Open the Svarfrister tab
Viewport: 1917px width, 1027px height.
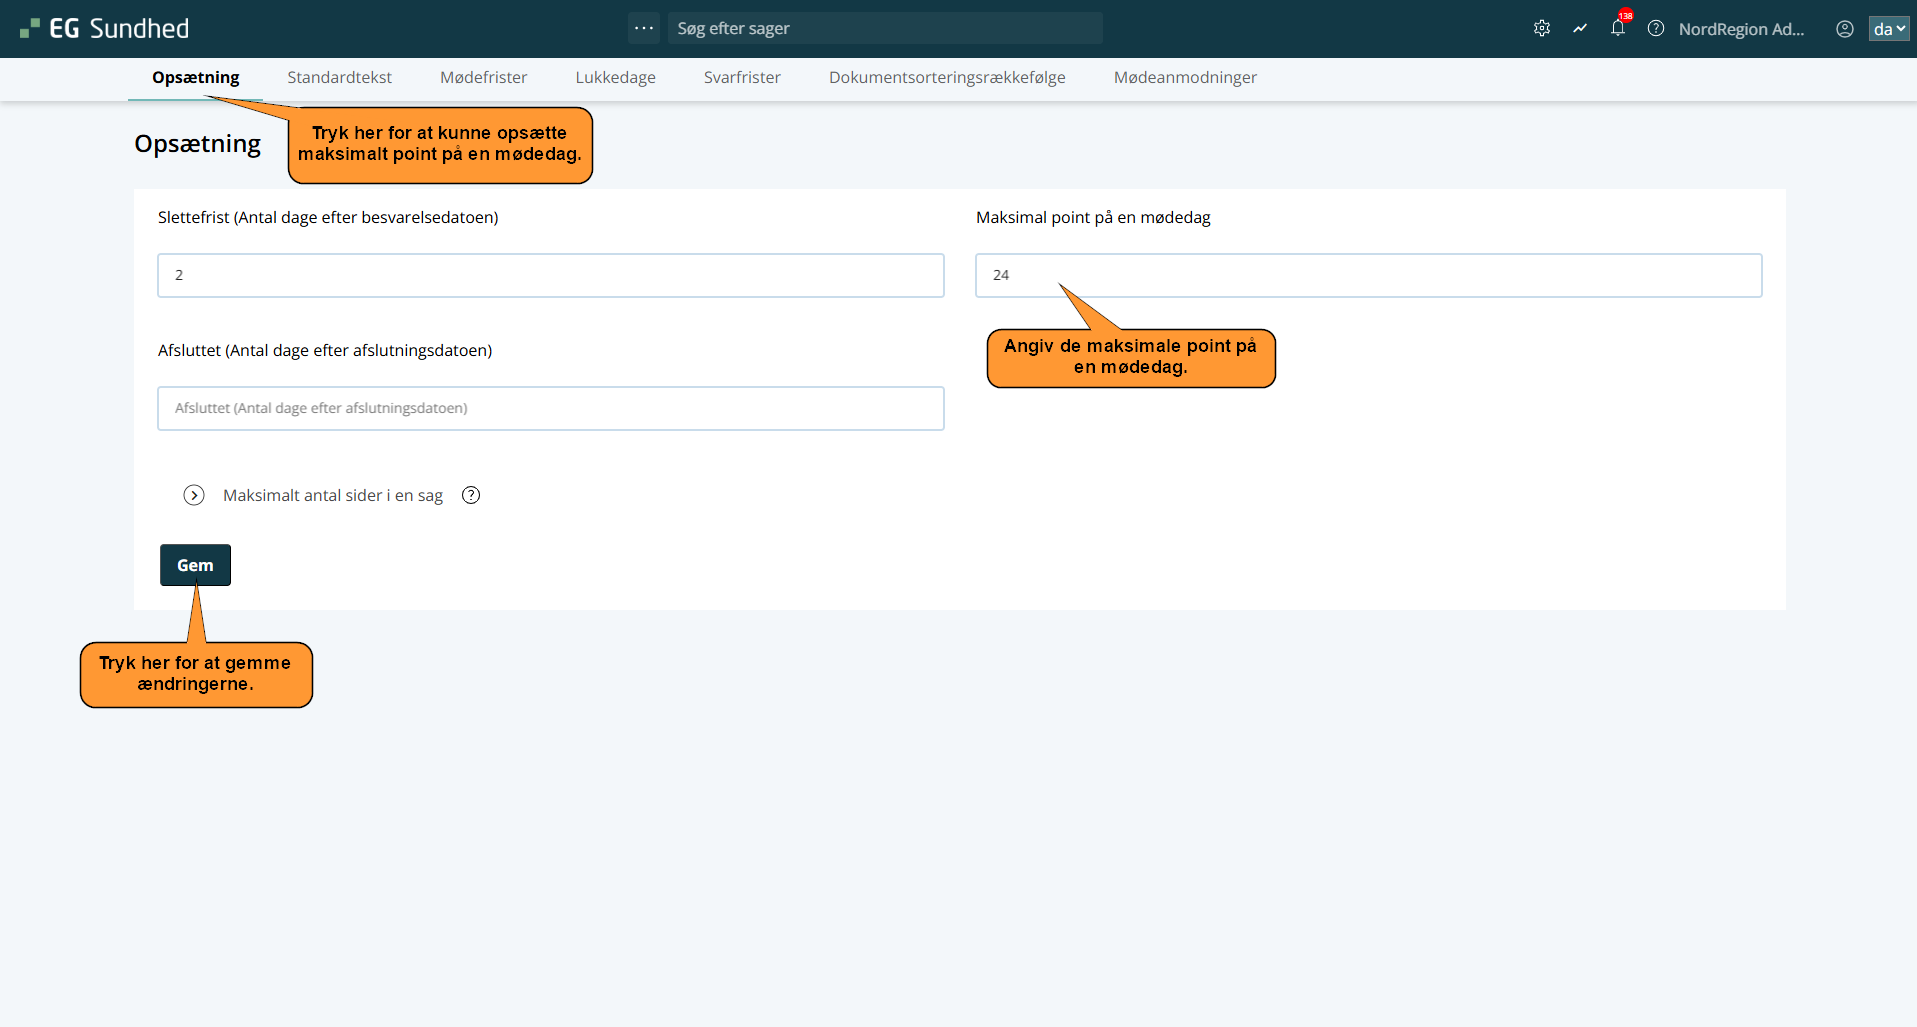(x=742, y=78)
